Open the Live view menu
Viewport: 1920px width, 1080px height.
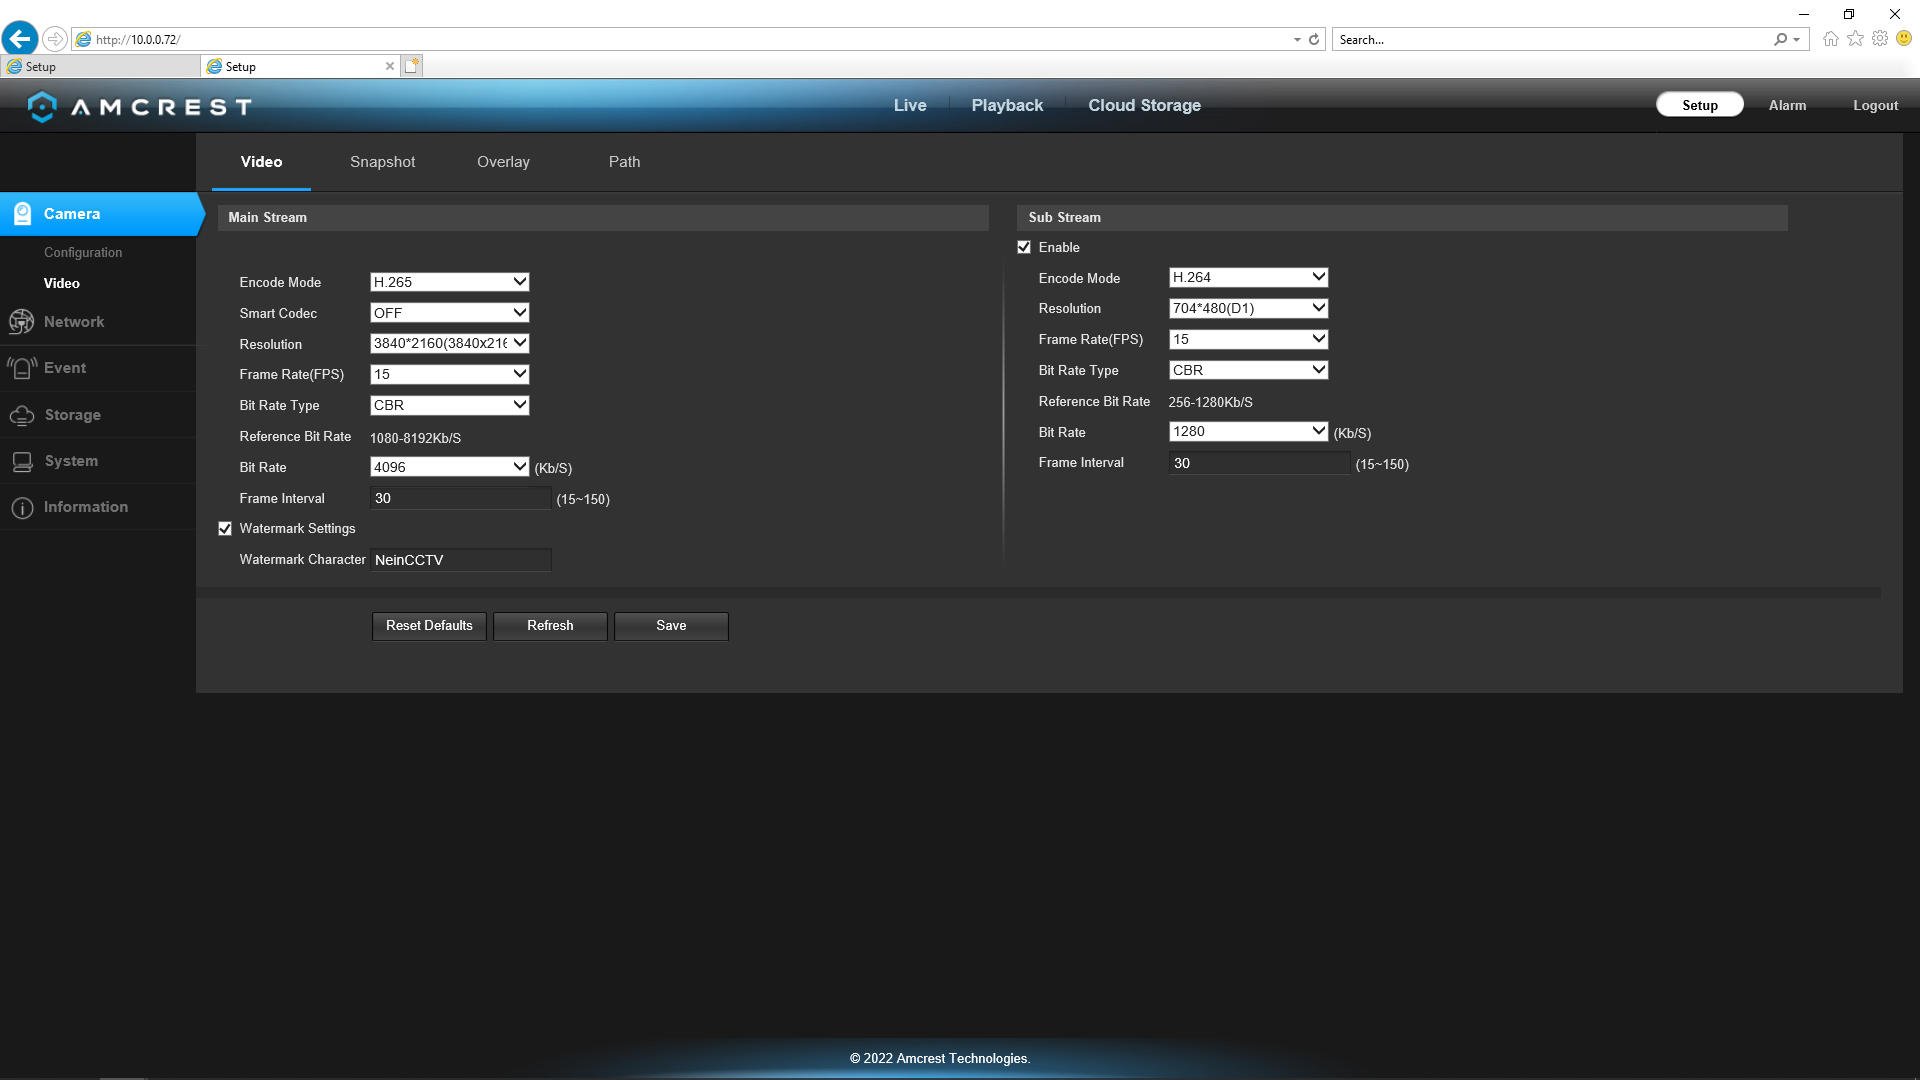910,105
